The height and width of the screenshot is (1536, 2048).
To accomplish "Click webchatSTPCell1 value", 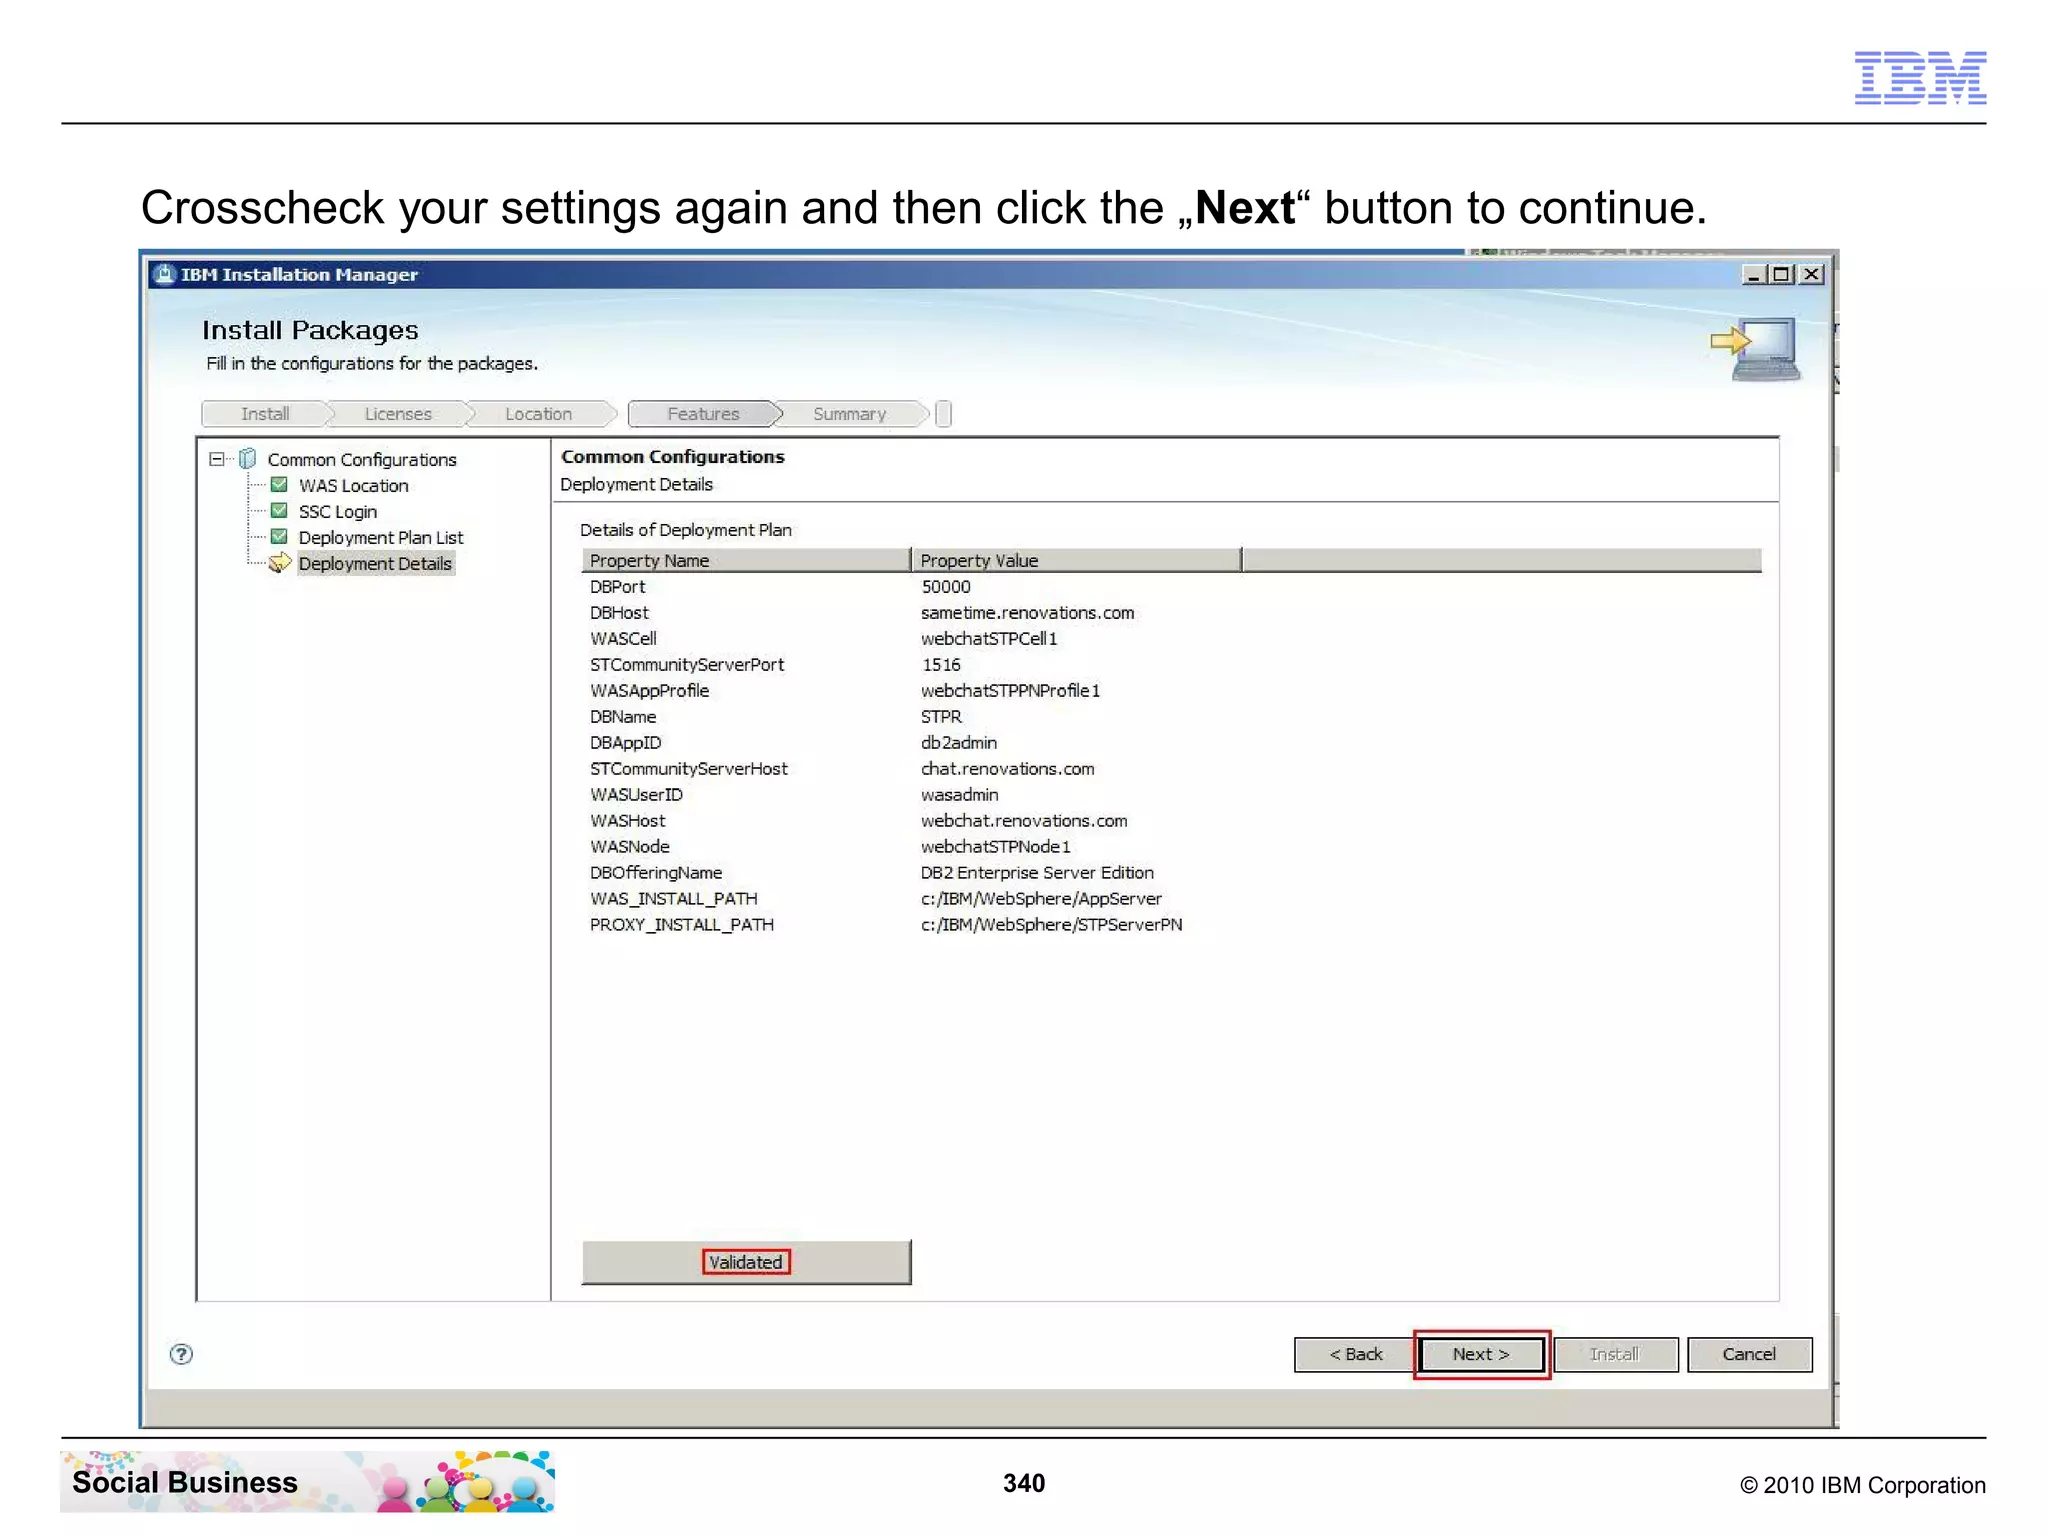I will [989, 639].
